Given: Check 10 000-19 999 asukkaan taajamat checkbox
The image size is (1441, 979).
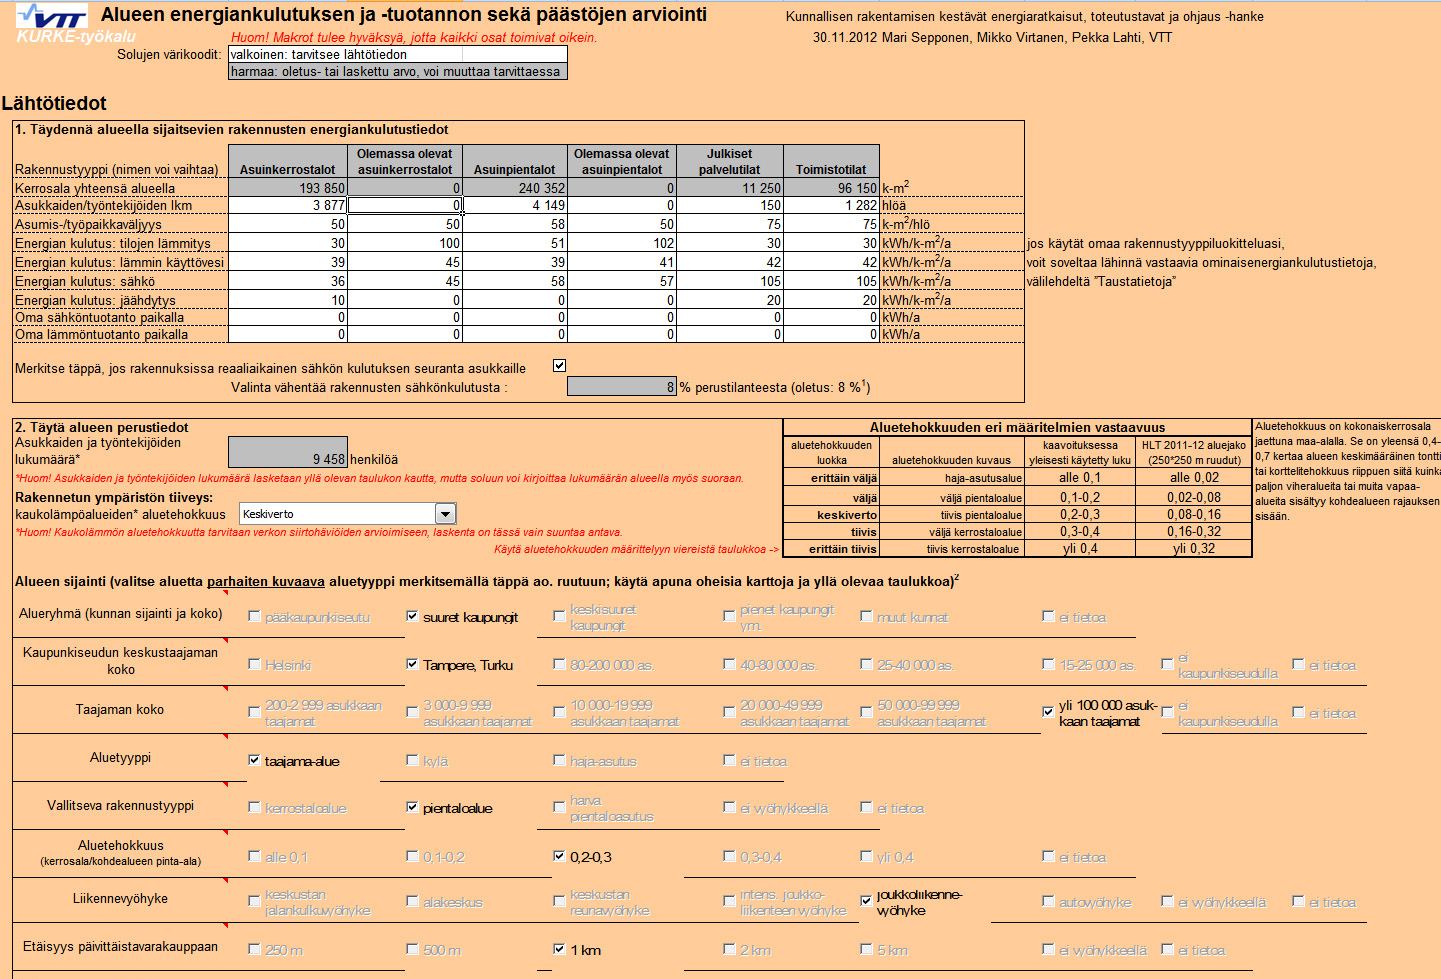Looking at the screenshot, I should [559, 712].
